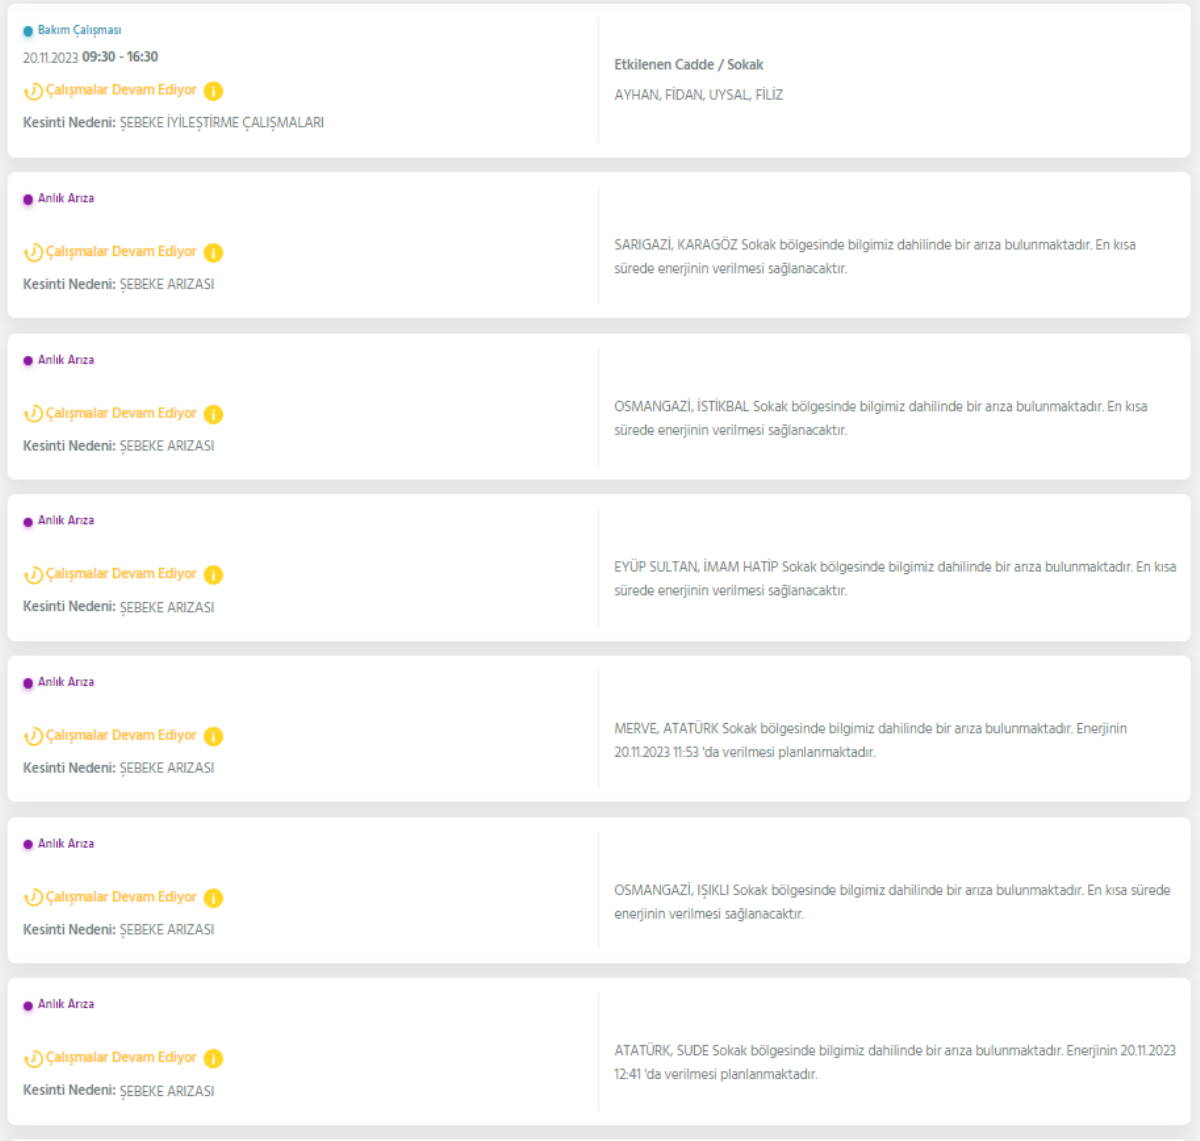Image resolution: width=1200 pixels, height=1141 pixels.
Task: Click info icon for ATATÜRK, SUDE outage
Action: pos(213,1058)
